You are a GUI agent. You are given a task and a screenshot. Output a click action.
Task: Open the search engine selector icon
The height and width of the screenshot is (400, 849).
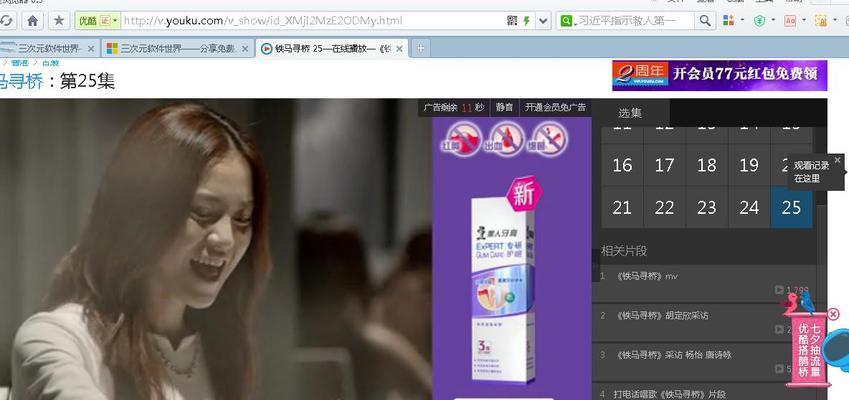[566, 21]
